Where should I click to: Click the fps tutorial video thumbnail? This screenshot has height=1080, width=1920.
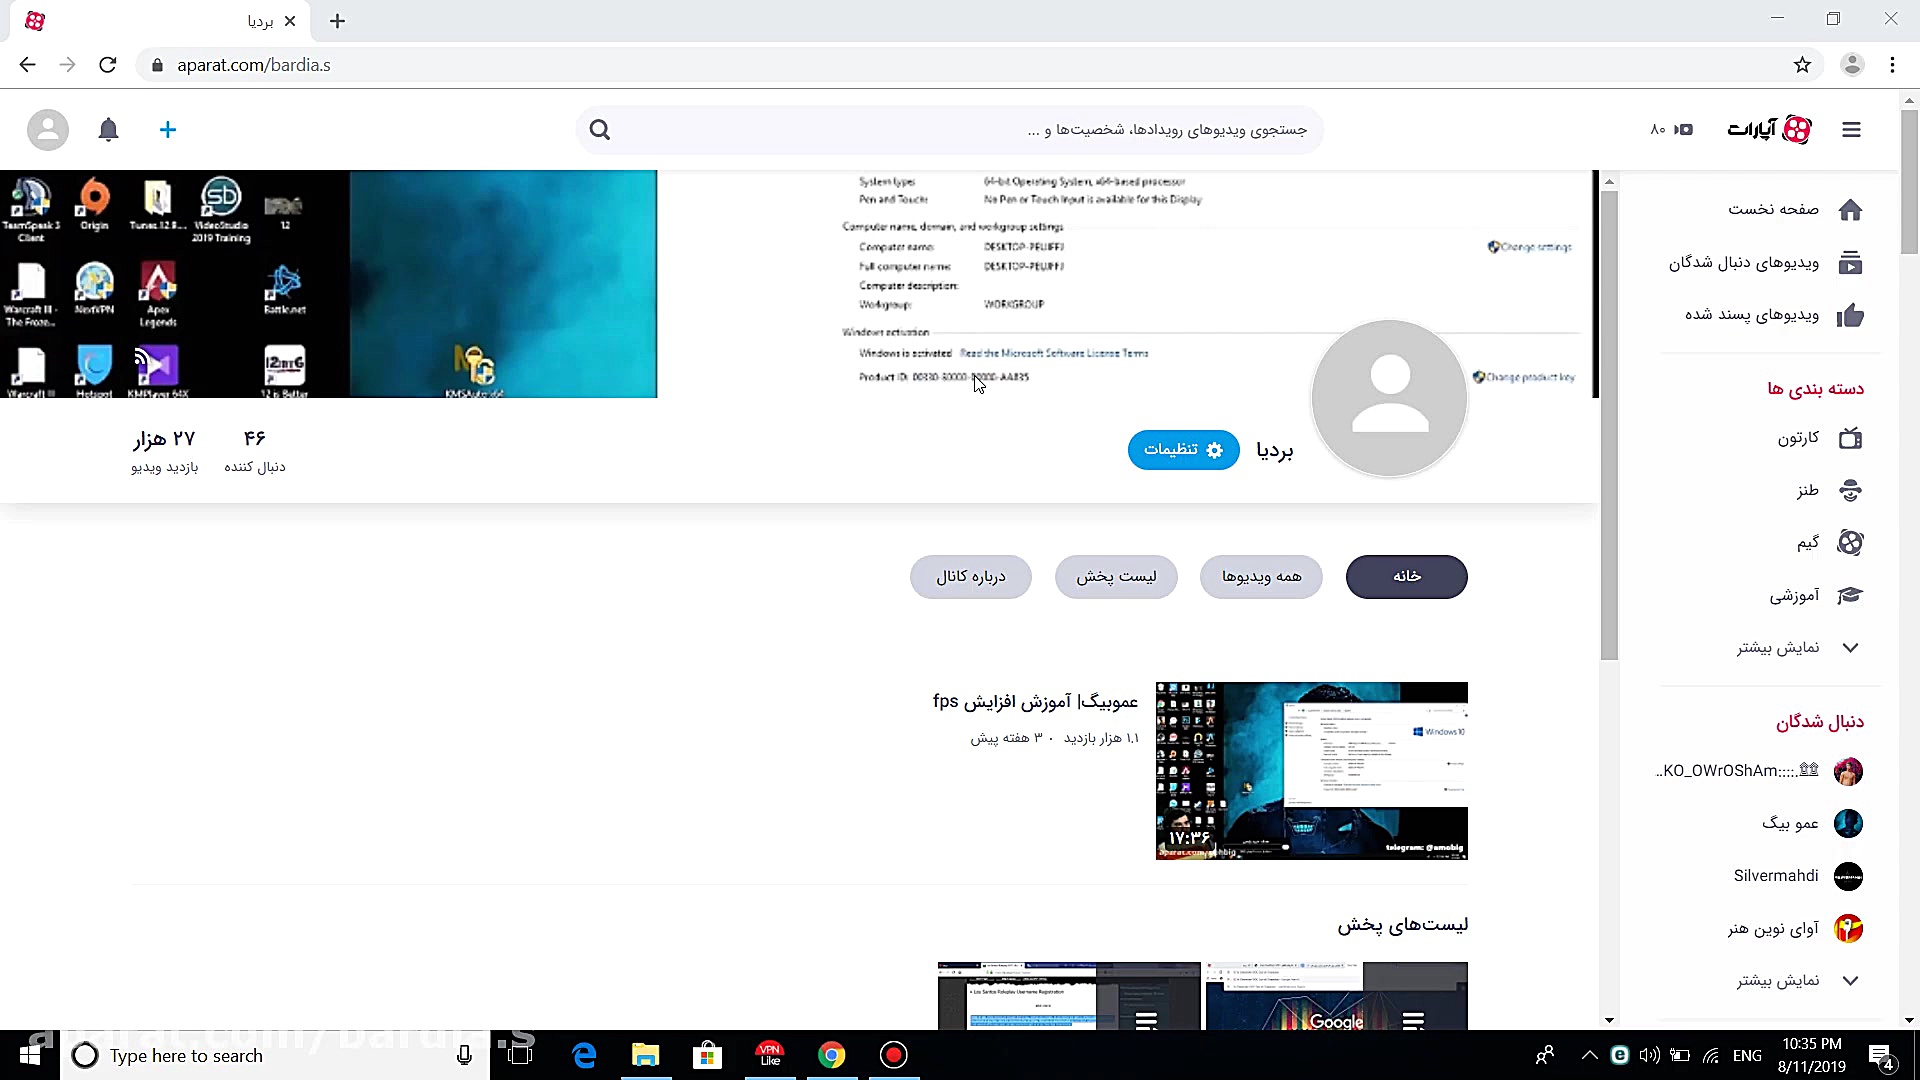click(1311, 770)
